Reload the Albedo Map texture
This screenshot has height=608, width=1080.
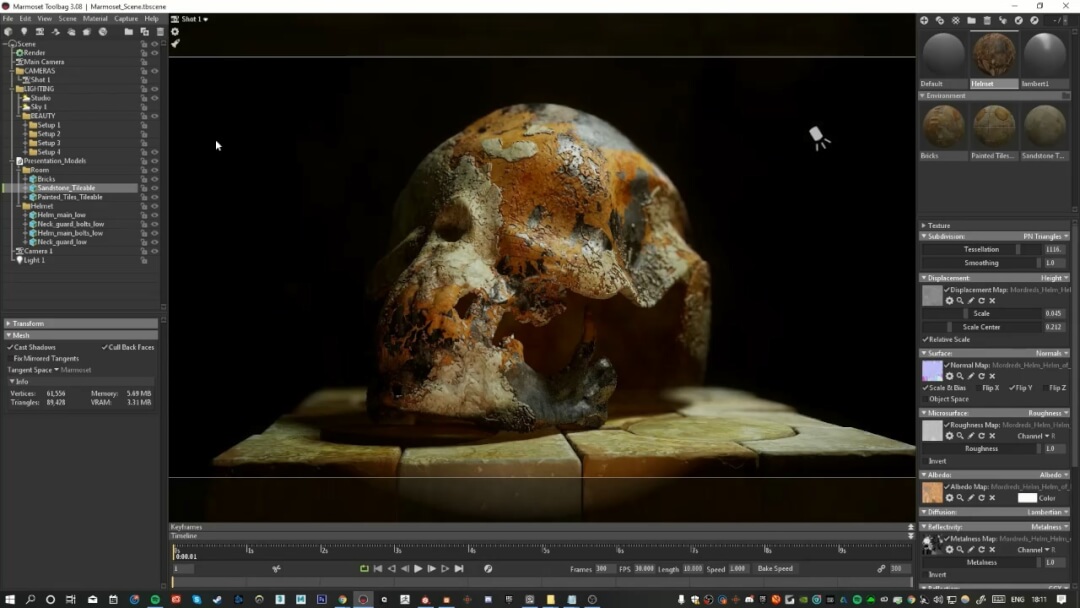point(982,498)
